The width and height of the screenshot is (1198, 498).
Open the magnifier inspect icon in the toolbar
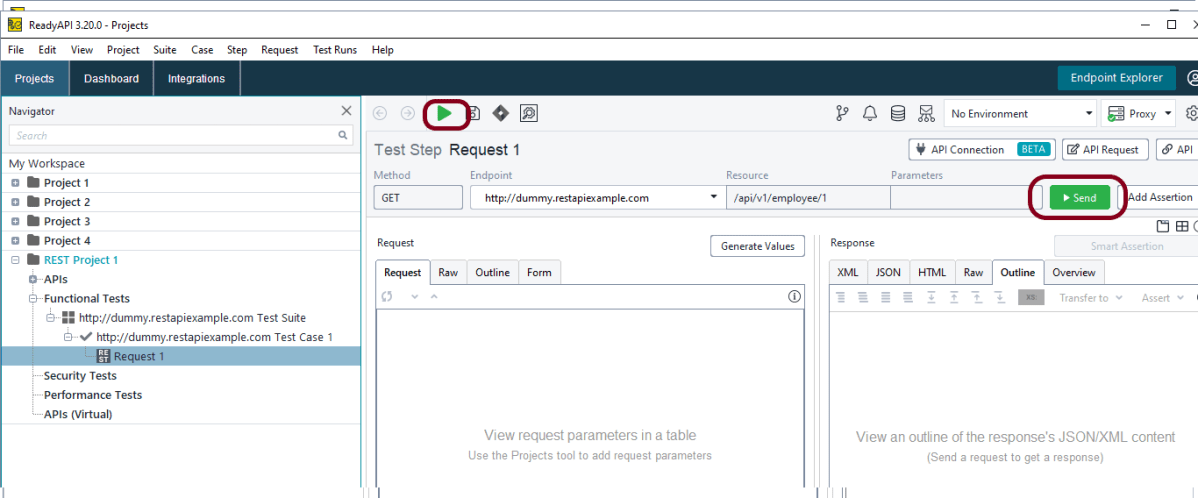[x=529, y=114]
